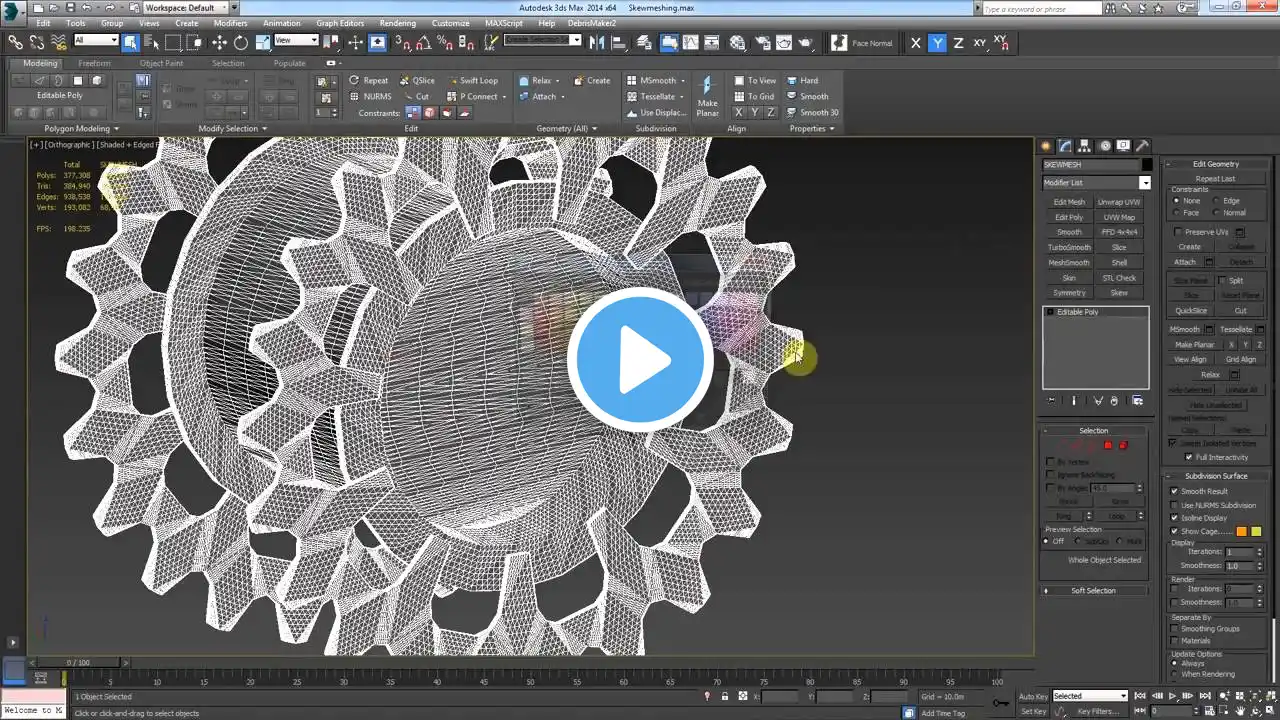
Task: Select the Edge constraint radio button
Action: click(x=1216, y=201)
